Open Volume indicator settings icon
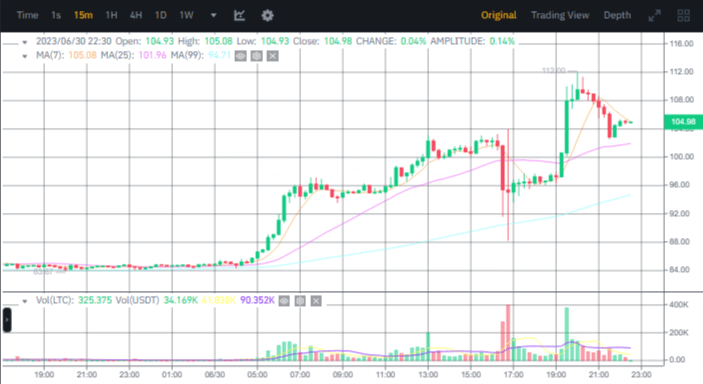 (x=300, y=301)
